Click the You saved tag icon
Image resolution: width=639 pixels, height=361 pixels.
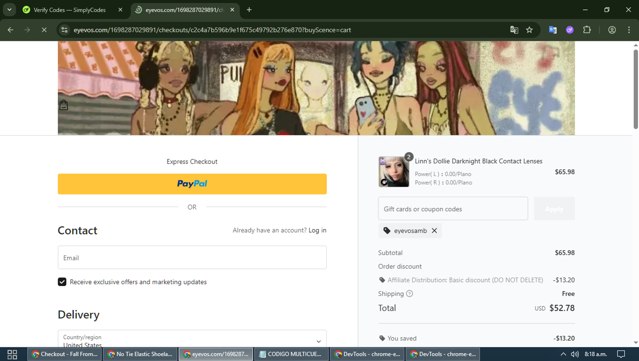[x=382, y=338]
